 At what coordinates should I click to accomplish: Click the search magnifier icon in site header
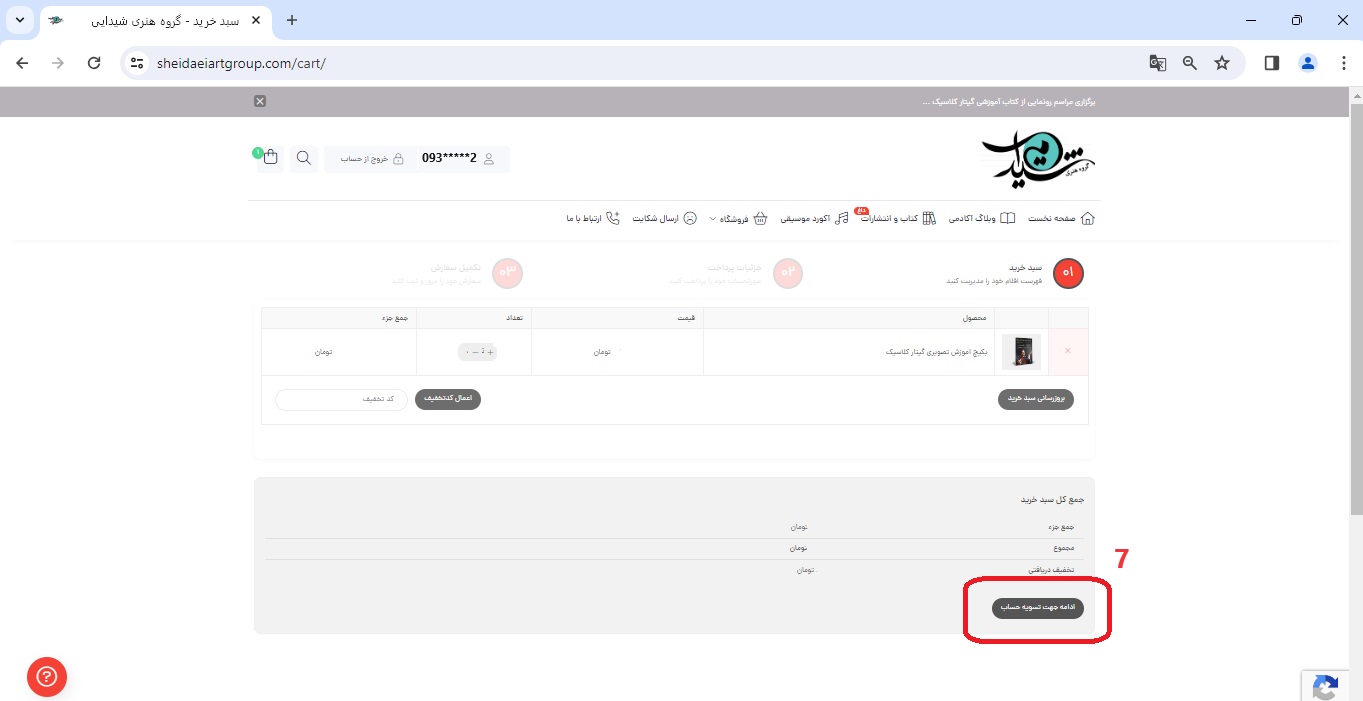tap(304, 158)
